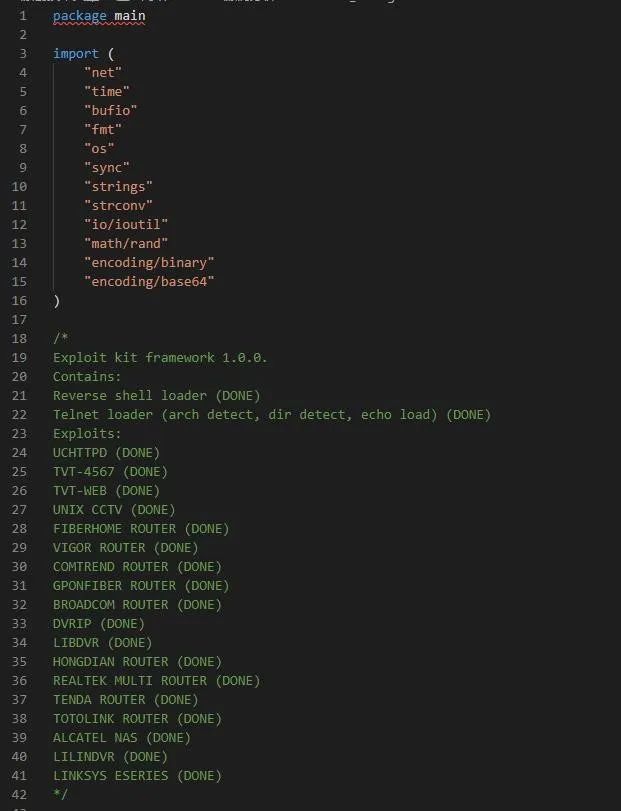
Task: Click the "Reverse shell loader (DONE)" comment
Action: tap(157, 396)
